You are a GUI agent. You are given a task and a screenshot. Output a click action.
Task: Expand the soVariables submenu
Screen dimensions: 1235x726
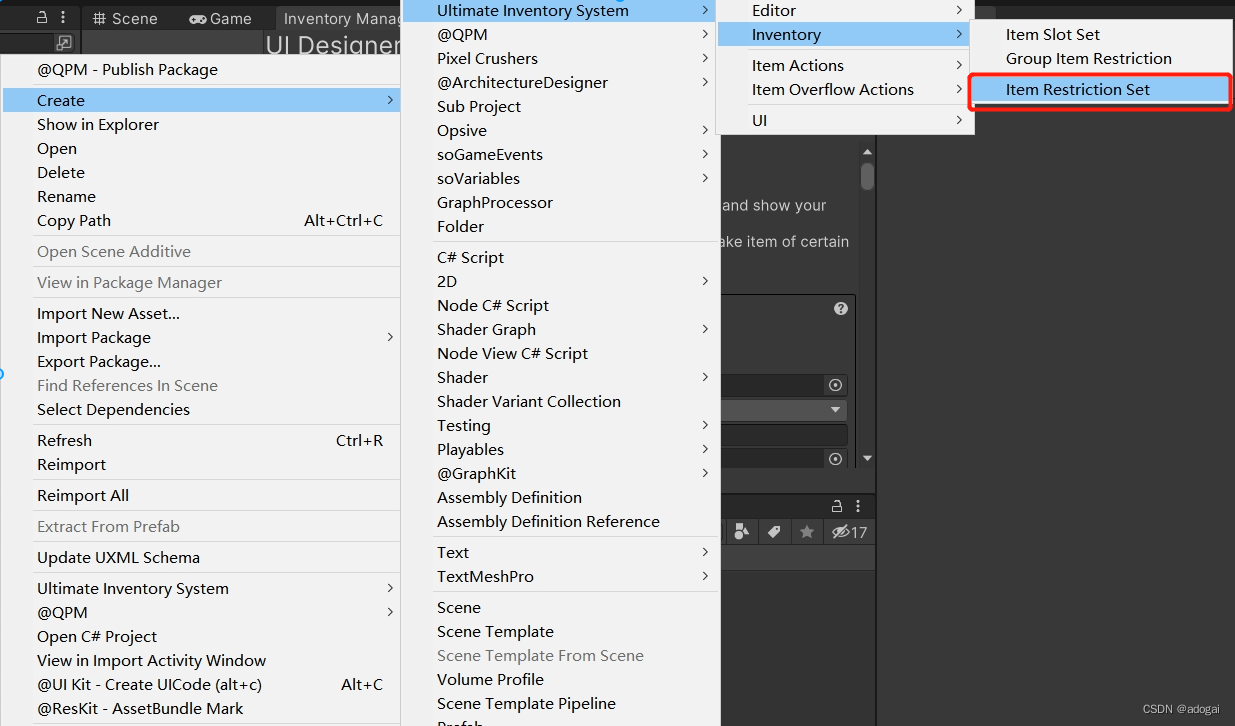(559, 178)
